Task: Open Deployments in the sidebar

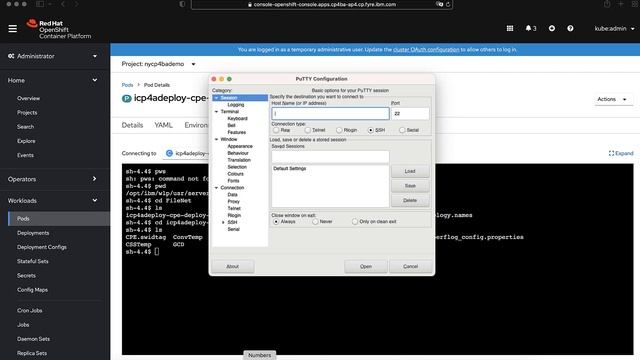Action: 33,233
